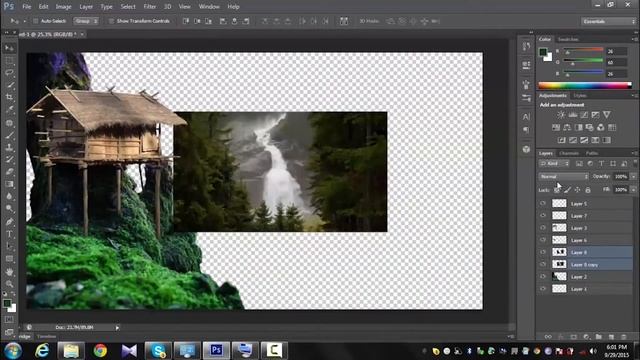Select the History Brush tool
The width and height of the screenshot is (640, 360).
point(9,159)
